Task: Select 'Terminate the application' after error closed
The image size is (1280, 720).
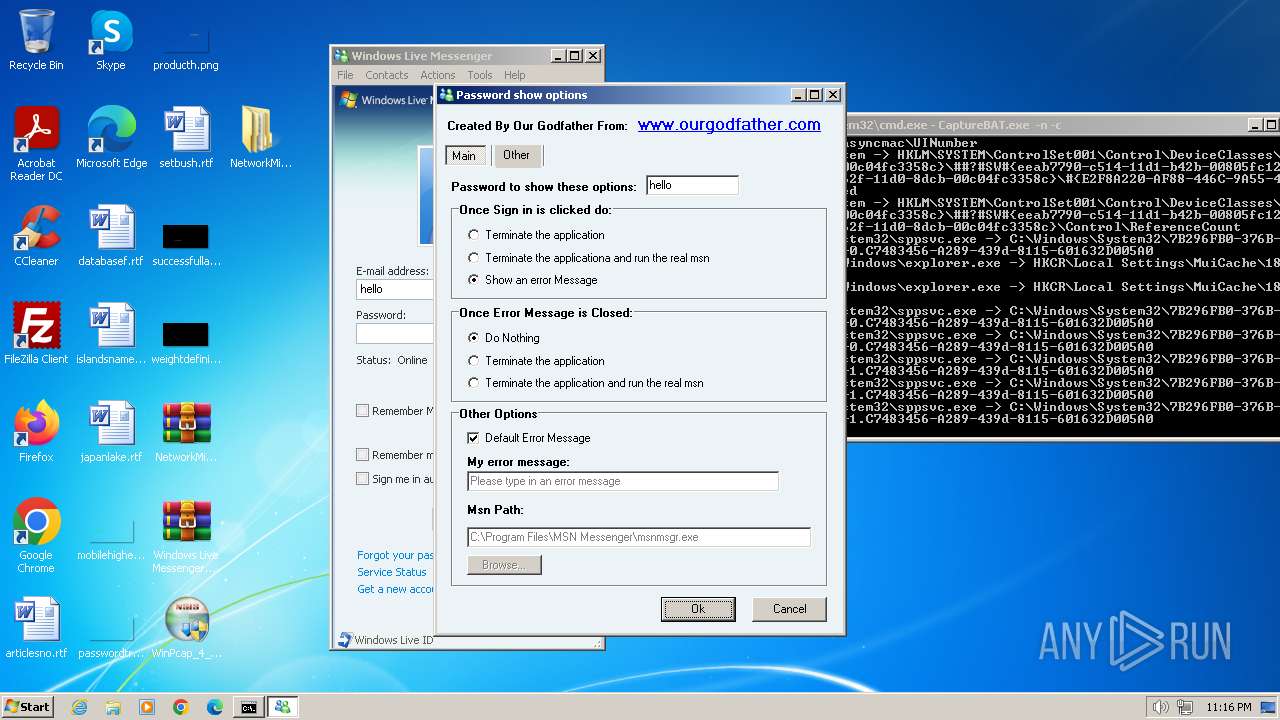Action: pyautogui.click(x=474, y=361)
